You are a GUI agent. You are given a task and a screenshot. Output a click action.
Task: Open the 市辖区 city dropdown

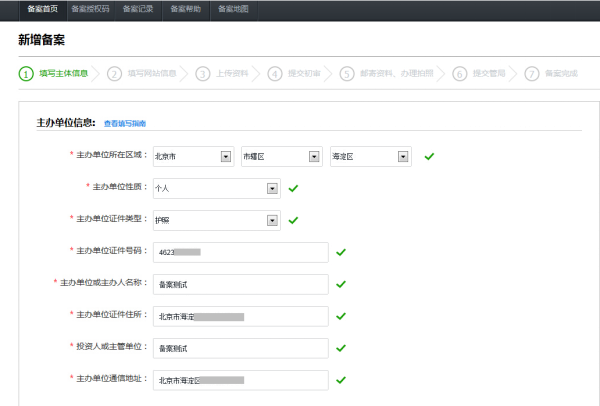point(281,156)
